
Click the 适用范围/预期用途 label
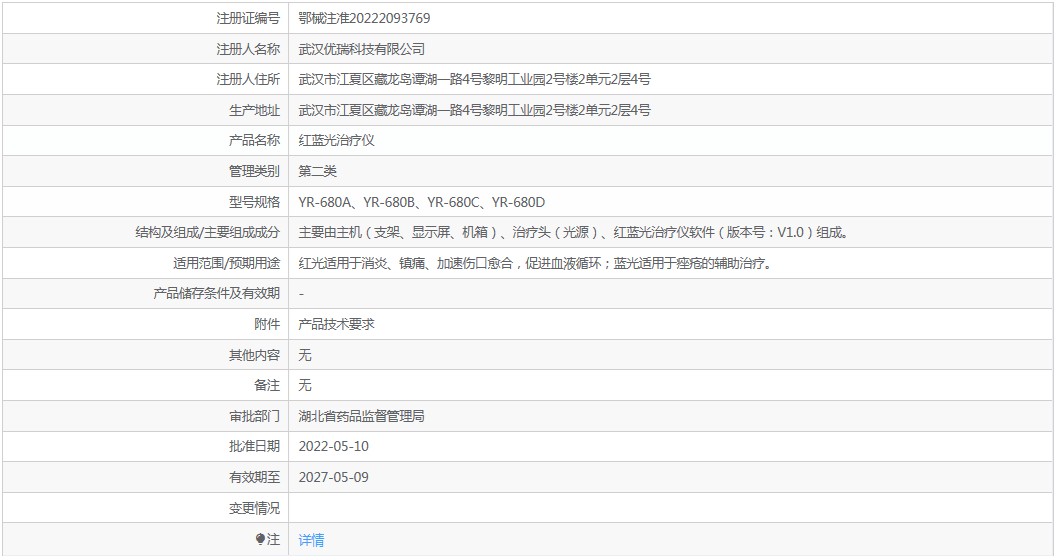(x=226, y=263)
